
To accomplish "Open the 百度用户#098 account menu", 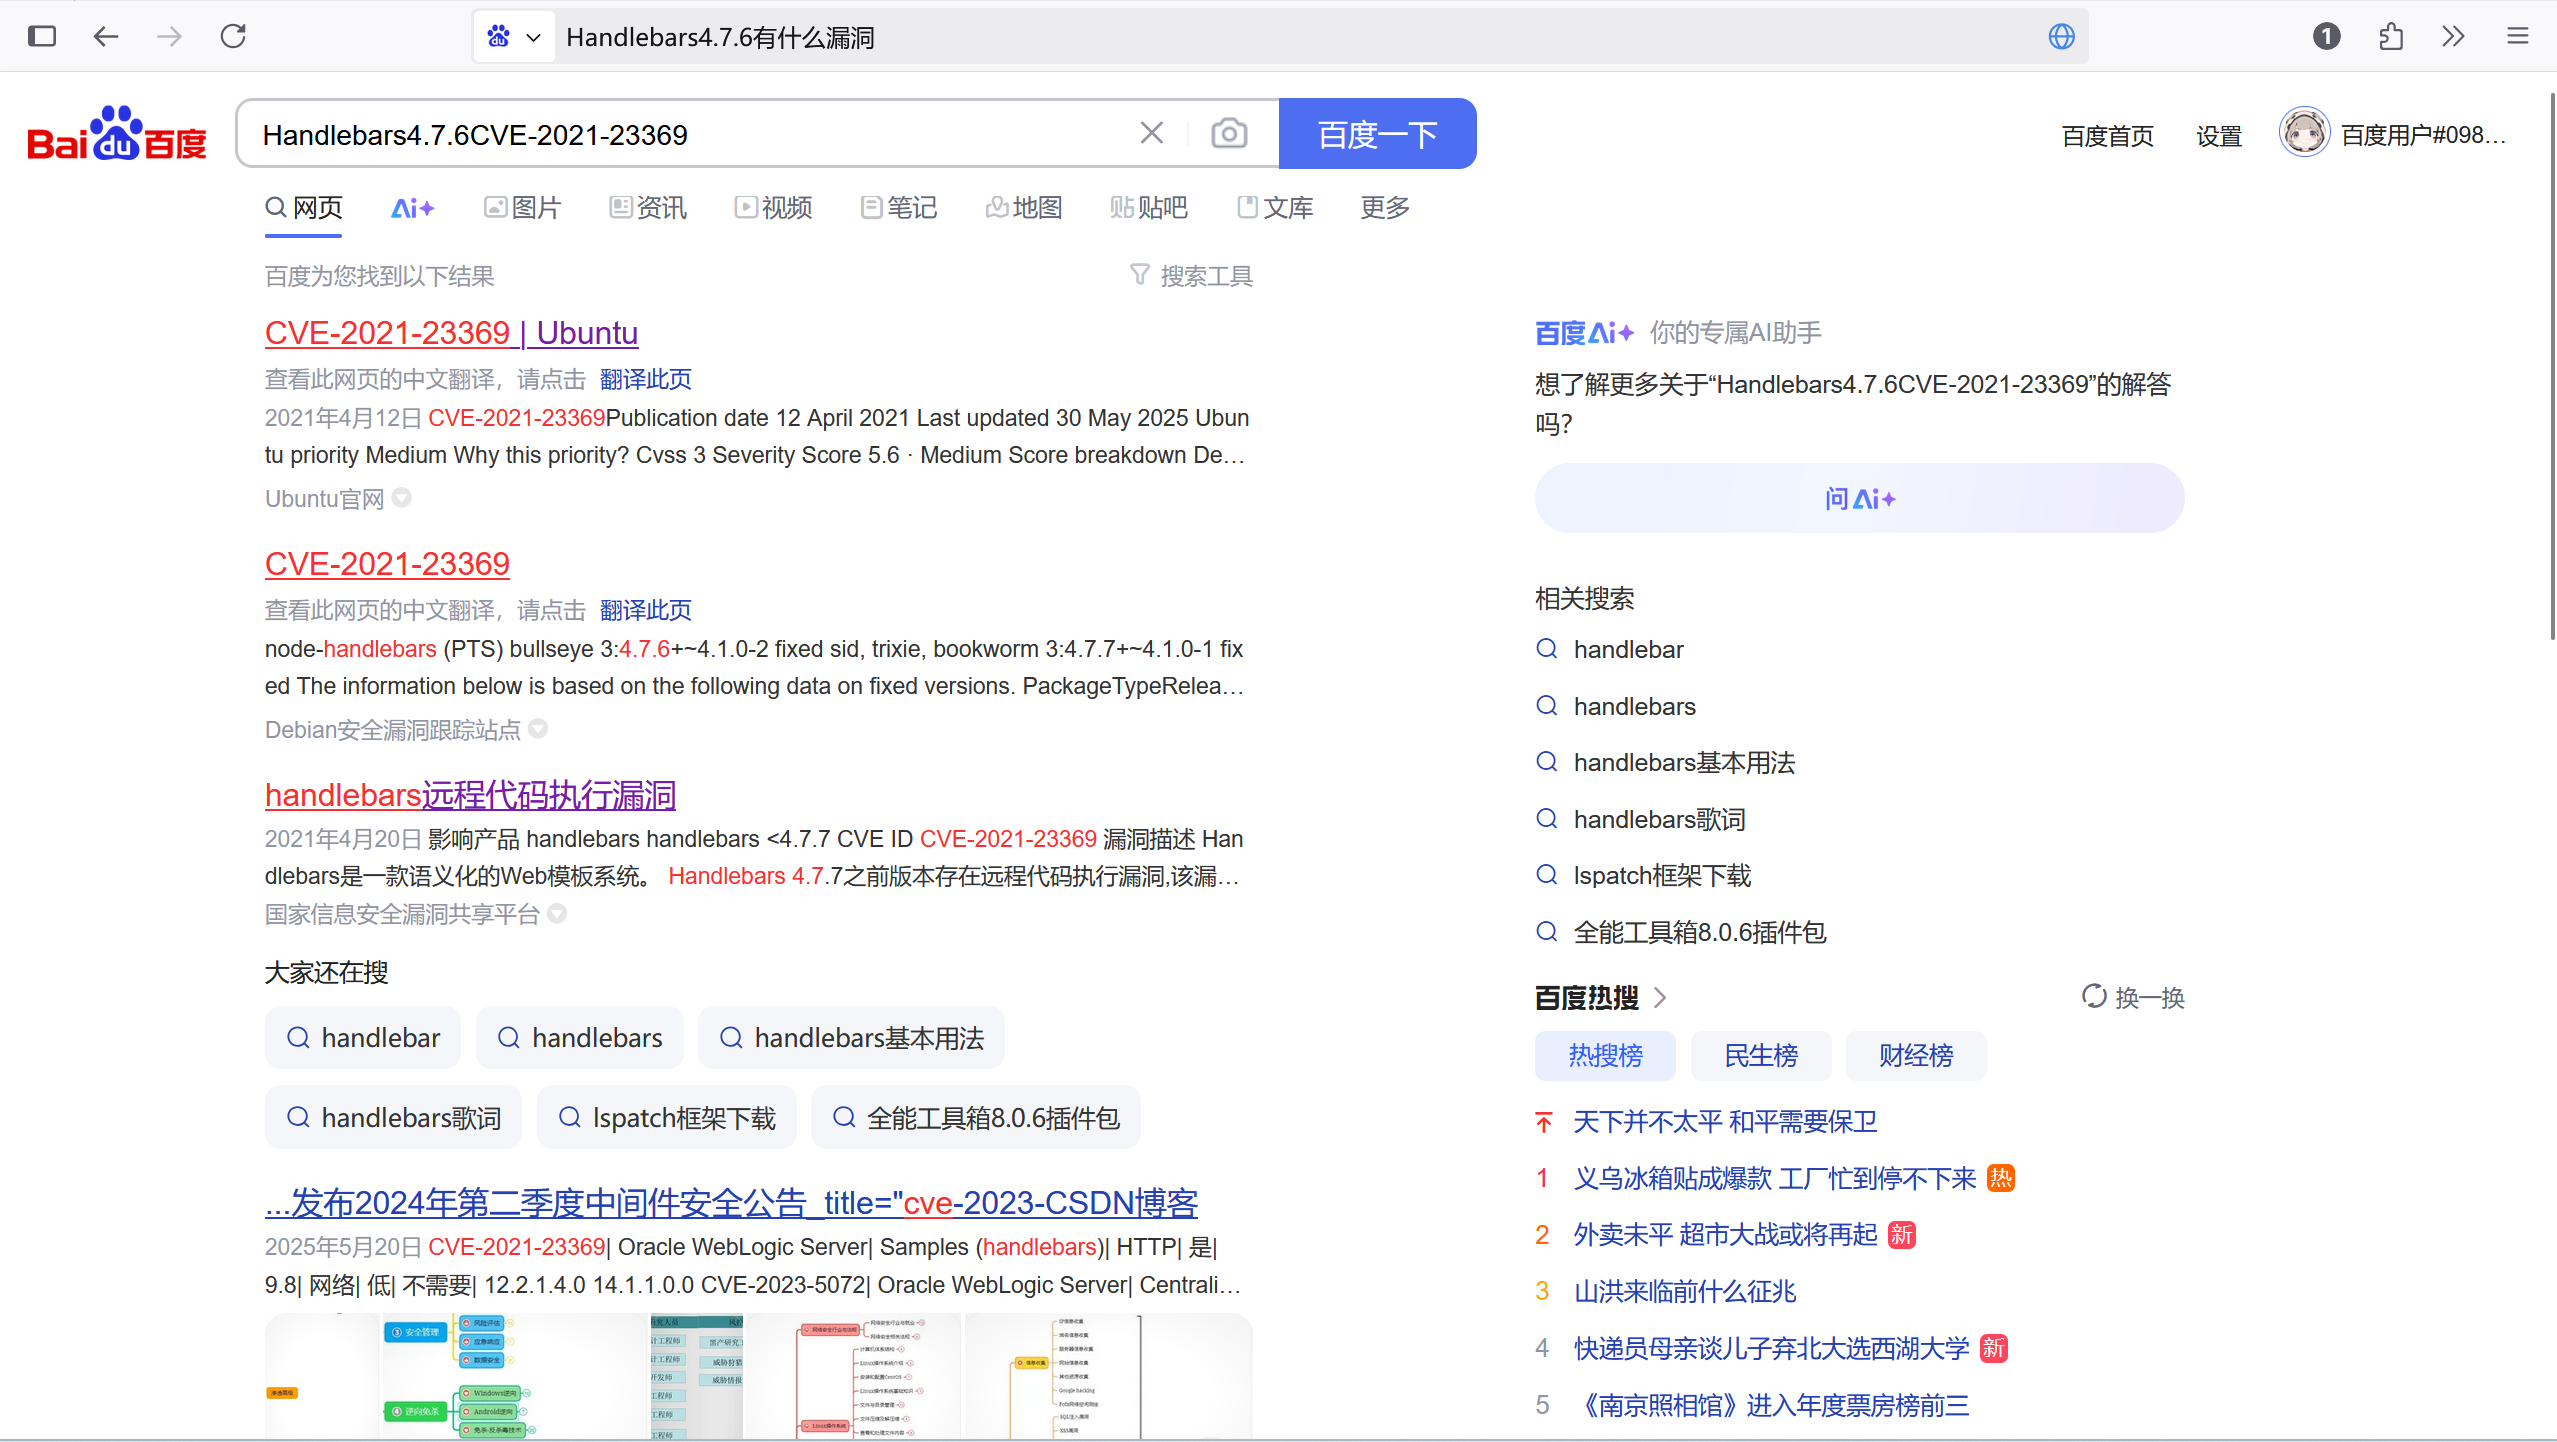I will point(2423,135).
